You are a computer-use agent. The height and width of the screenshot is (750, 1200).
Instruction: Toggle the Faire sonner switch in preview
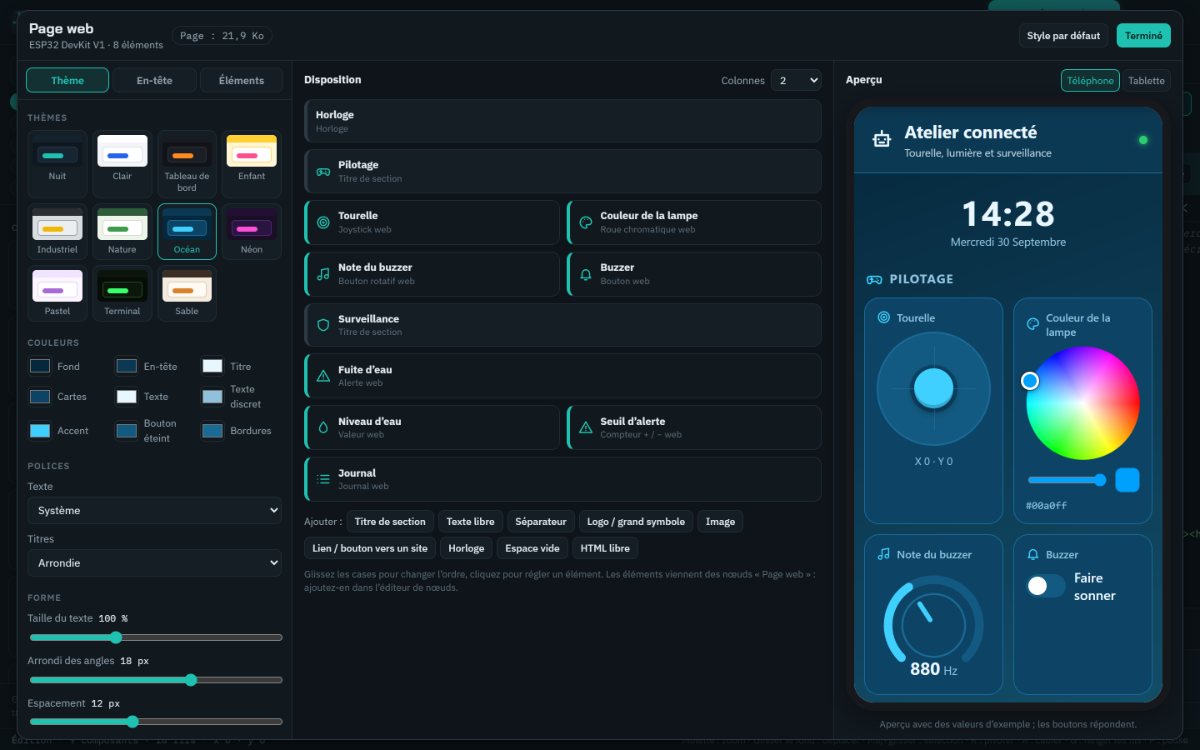1046,586
